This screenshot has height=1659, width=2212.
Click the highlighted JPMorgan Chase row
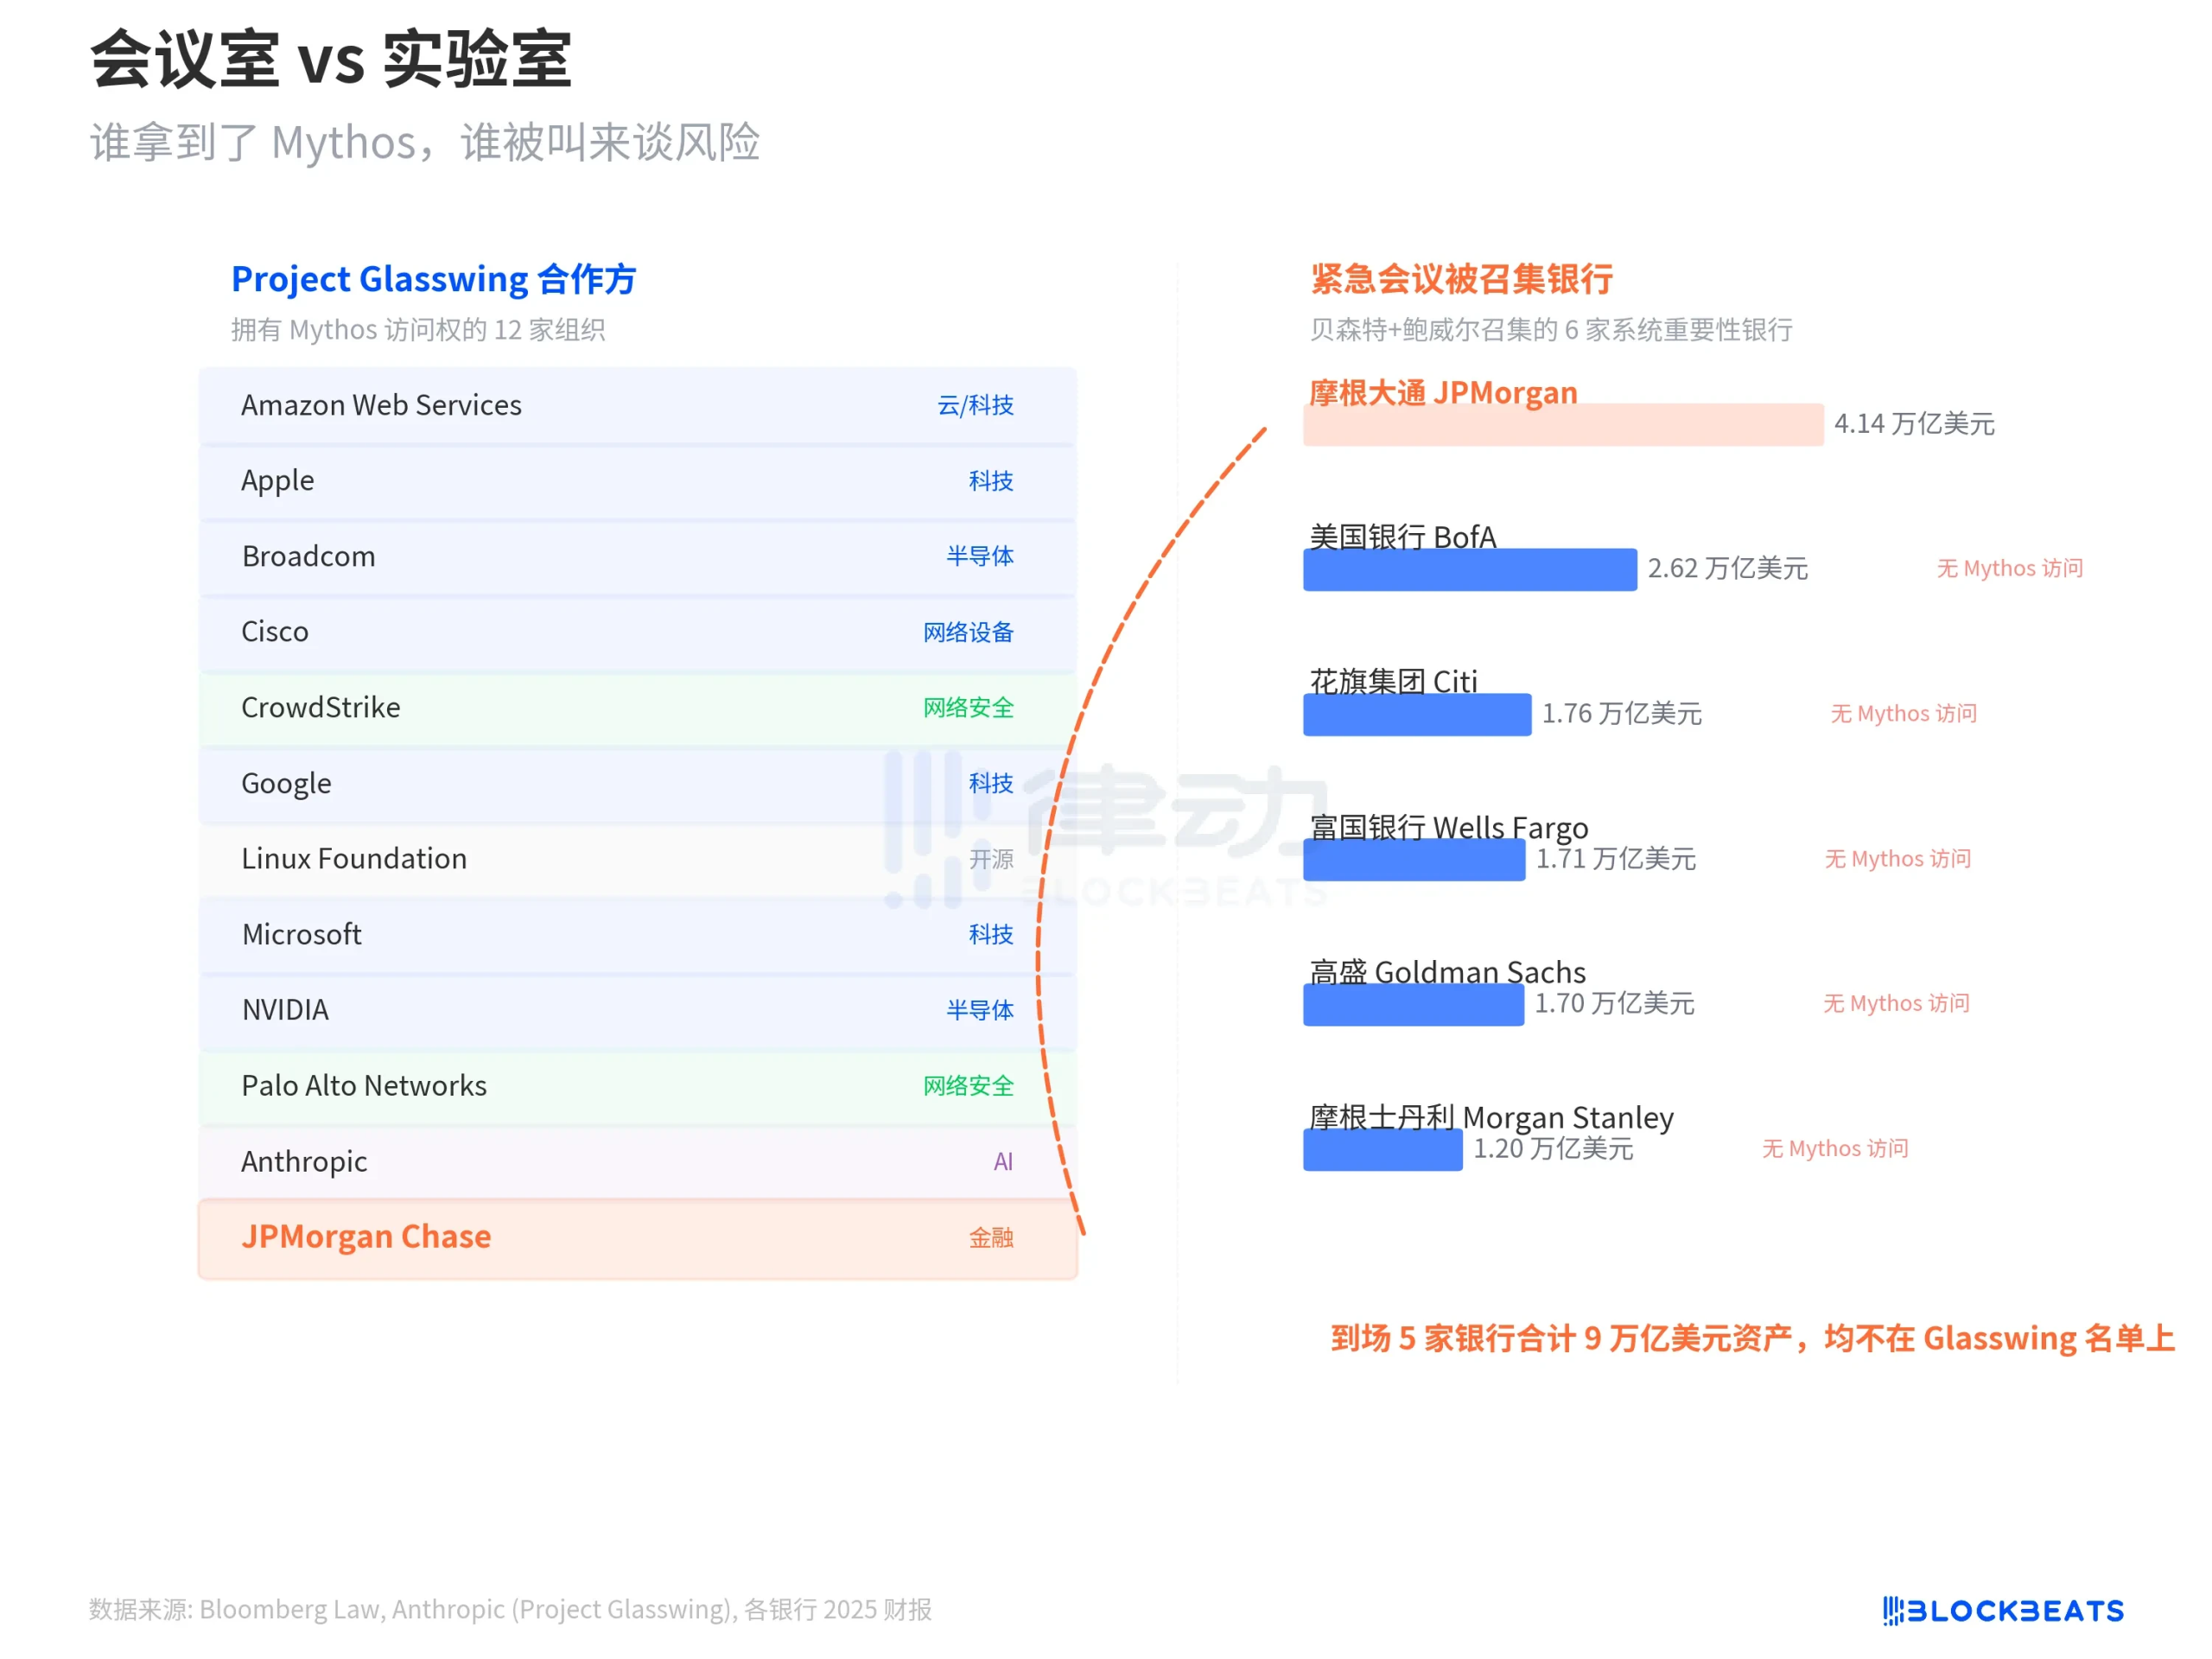point(365,1237)
